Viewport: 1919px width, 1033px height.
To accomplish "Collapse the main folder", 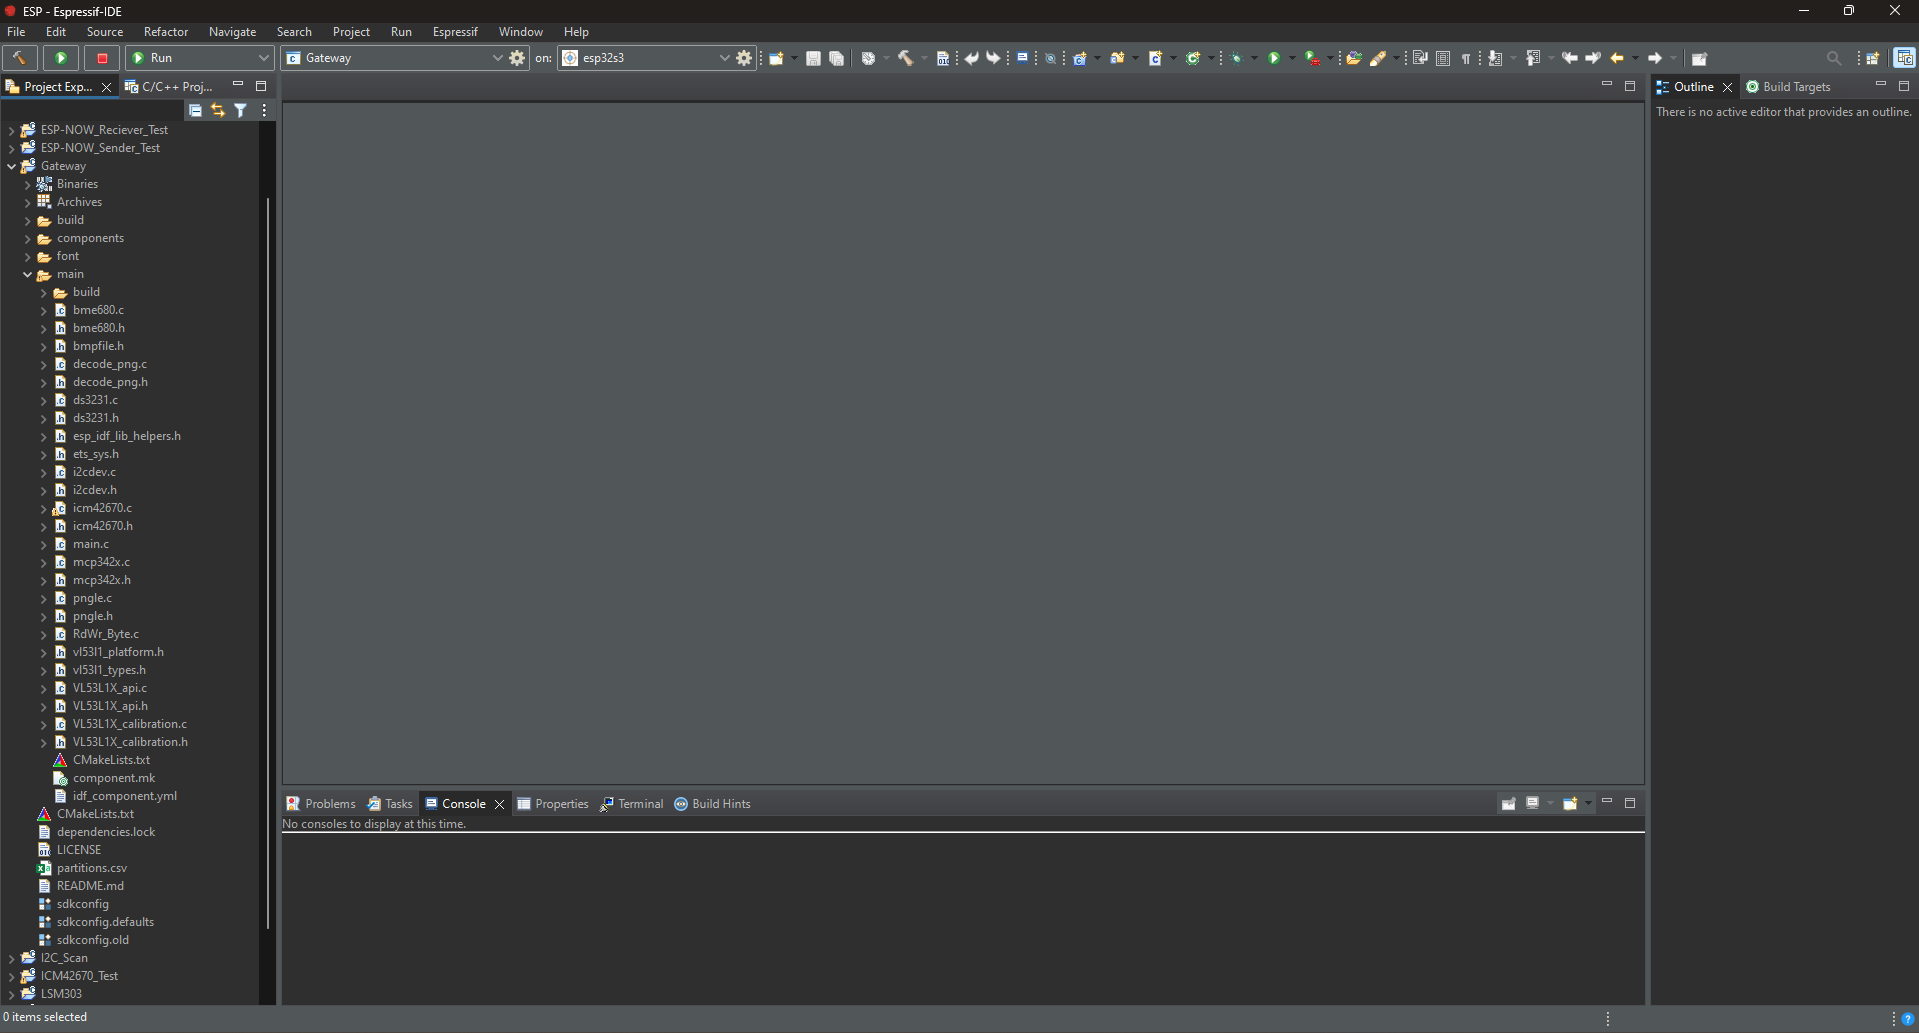I will (x=28, y=274).
